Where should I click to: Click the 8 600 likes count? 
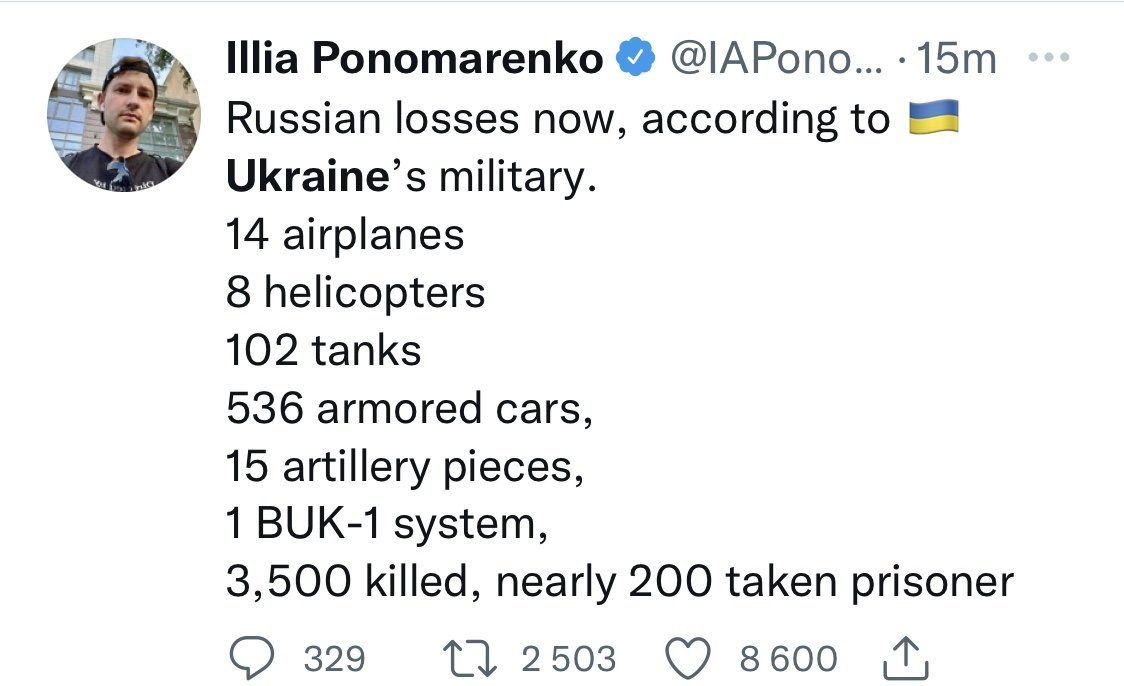coord(788,659)
